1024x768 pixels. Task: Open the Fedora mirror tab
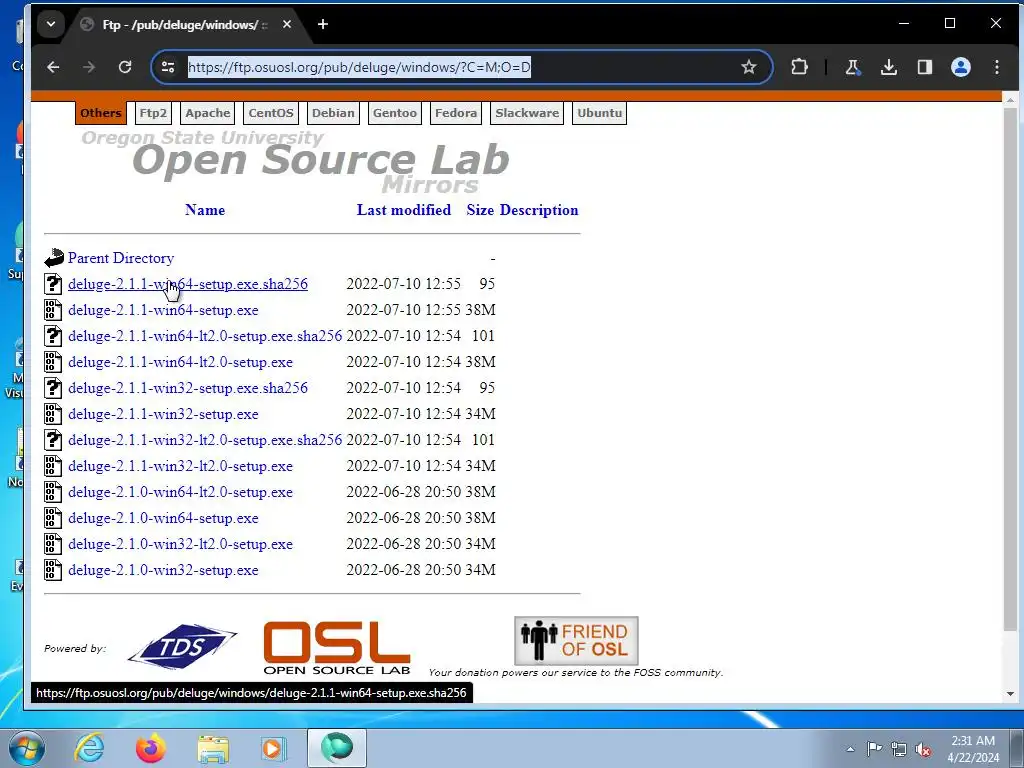coord(456,113)
